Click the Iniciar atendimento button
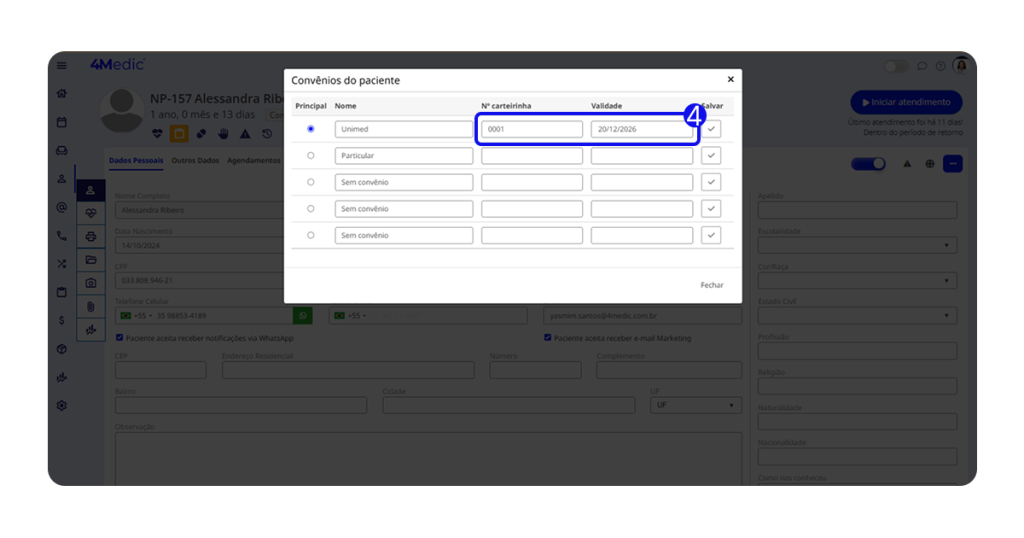This screenshot has width=1024, height=538. point(906,102)
